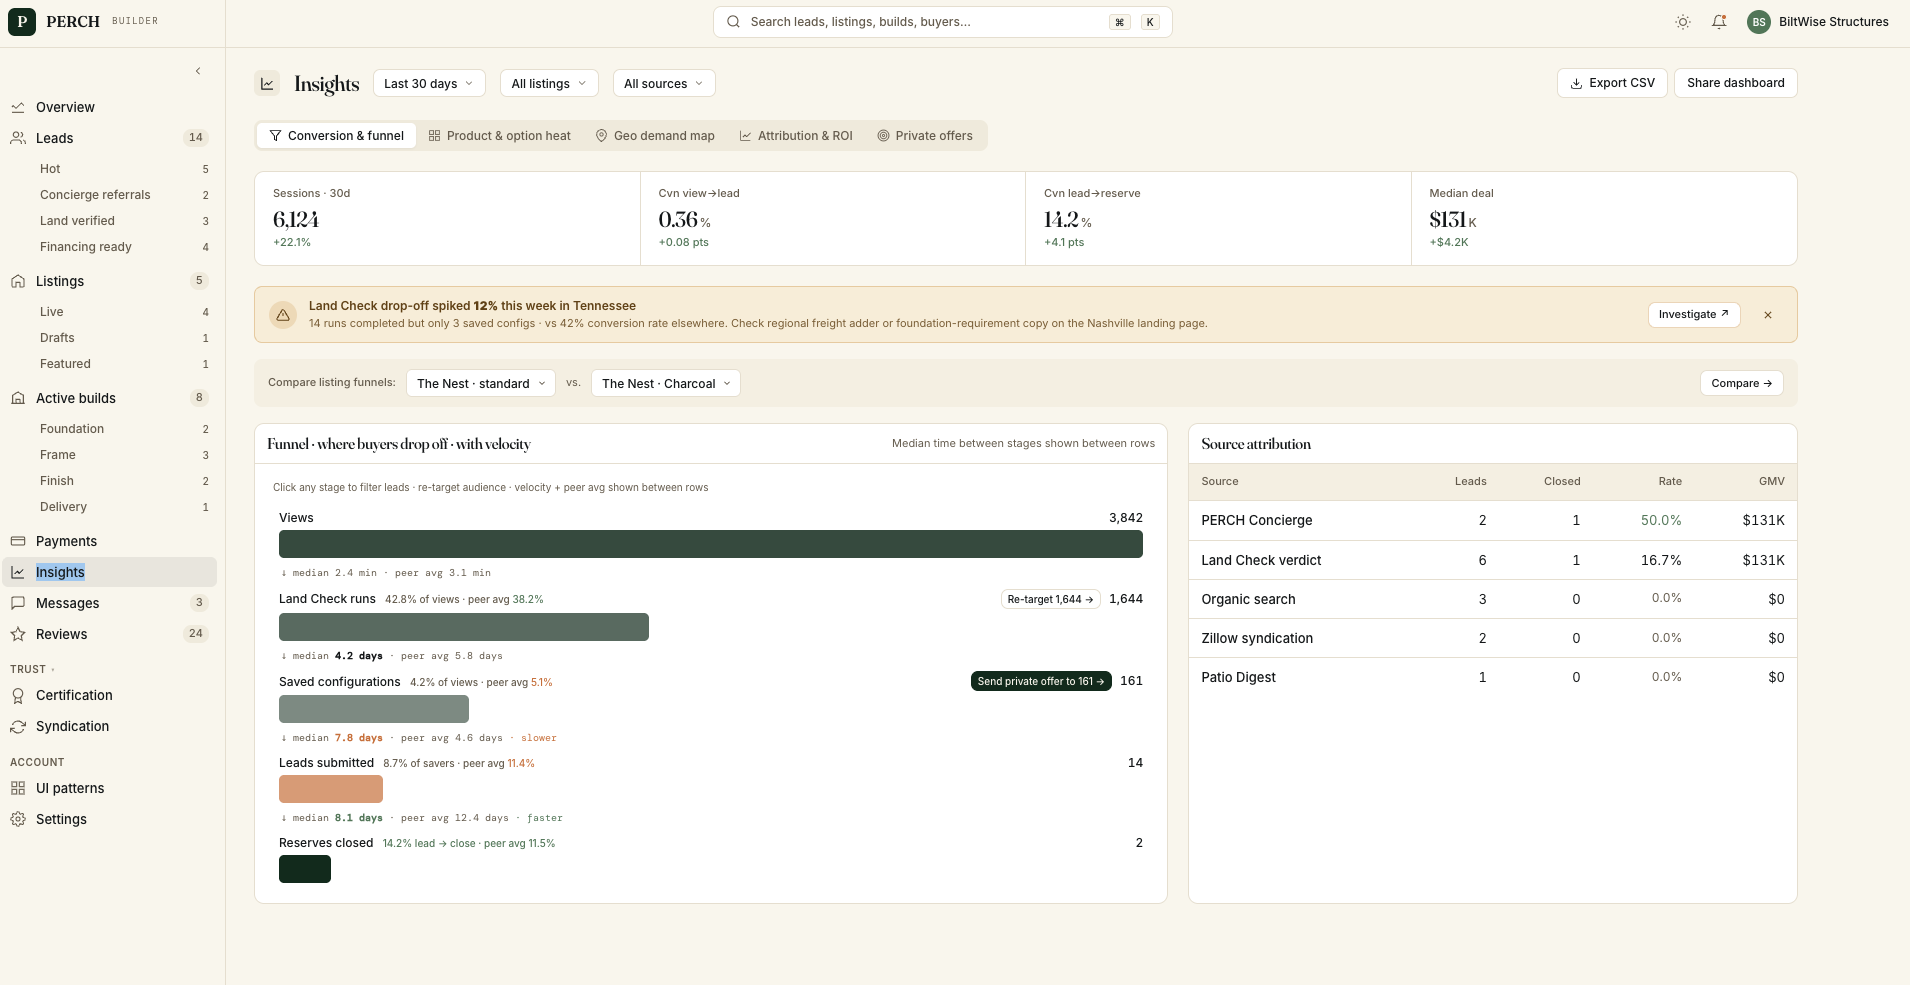Click the Saved configurations funnel bar
This screenshot has height=985, width=1910.
point(374,709)
